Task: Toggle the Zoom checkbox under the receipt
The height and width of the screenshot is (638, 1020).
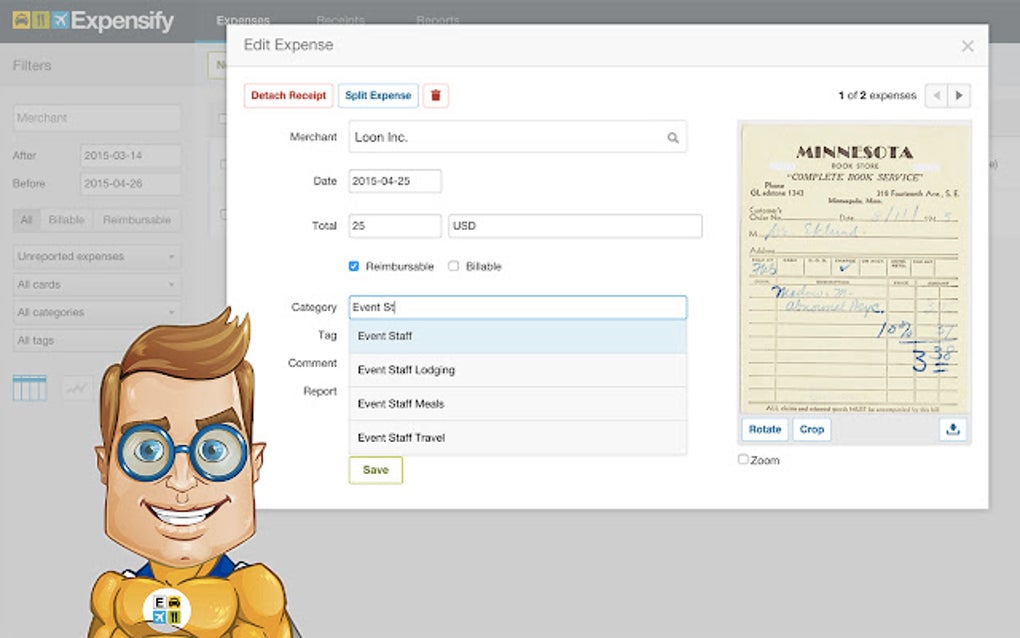Action: coord(742,459)
